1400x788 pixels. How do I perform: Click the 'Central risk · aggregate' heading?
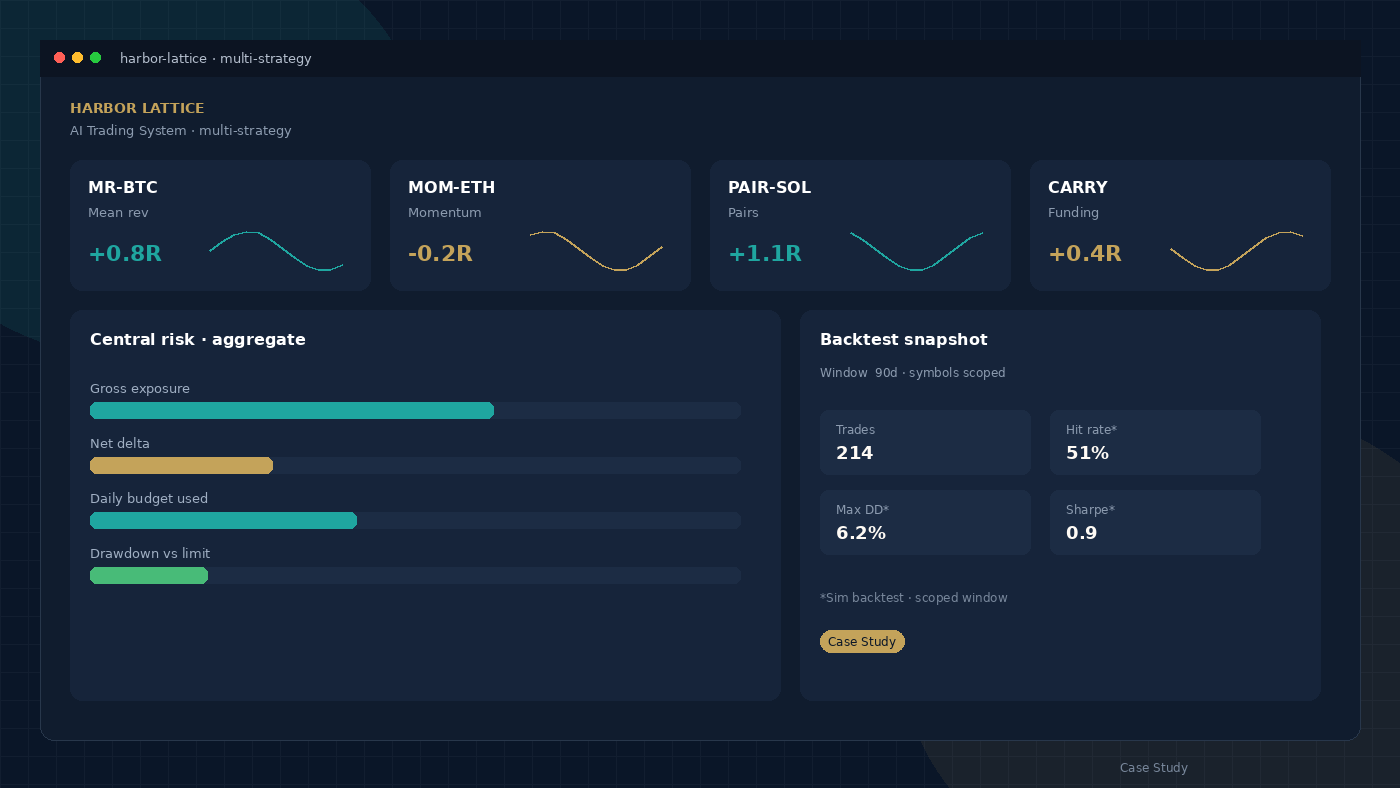tap(198, 340)
